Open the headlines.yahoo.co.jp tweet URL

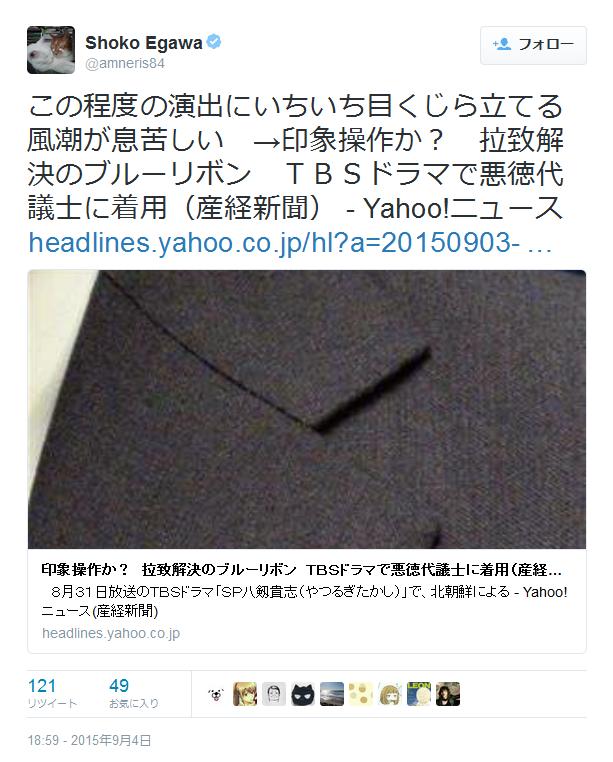click(290, 242)
